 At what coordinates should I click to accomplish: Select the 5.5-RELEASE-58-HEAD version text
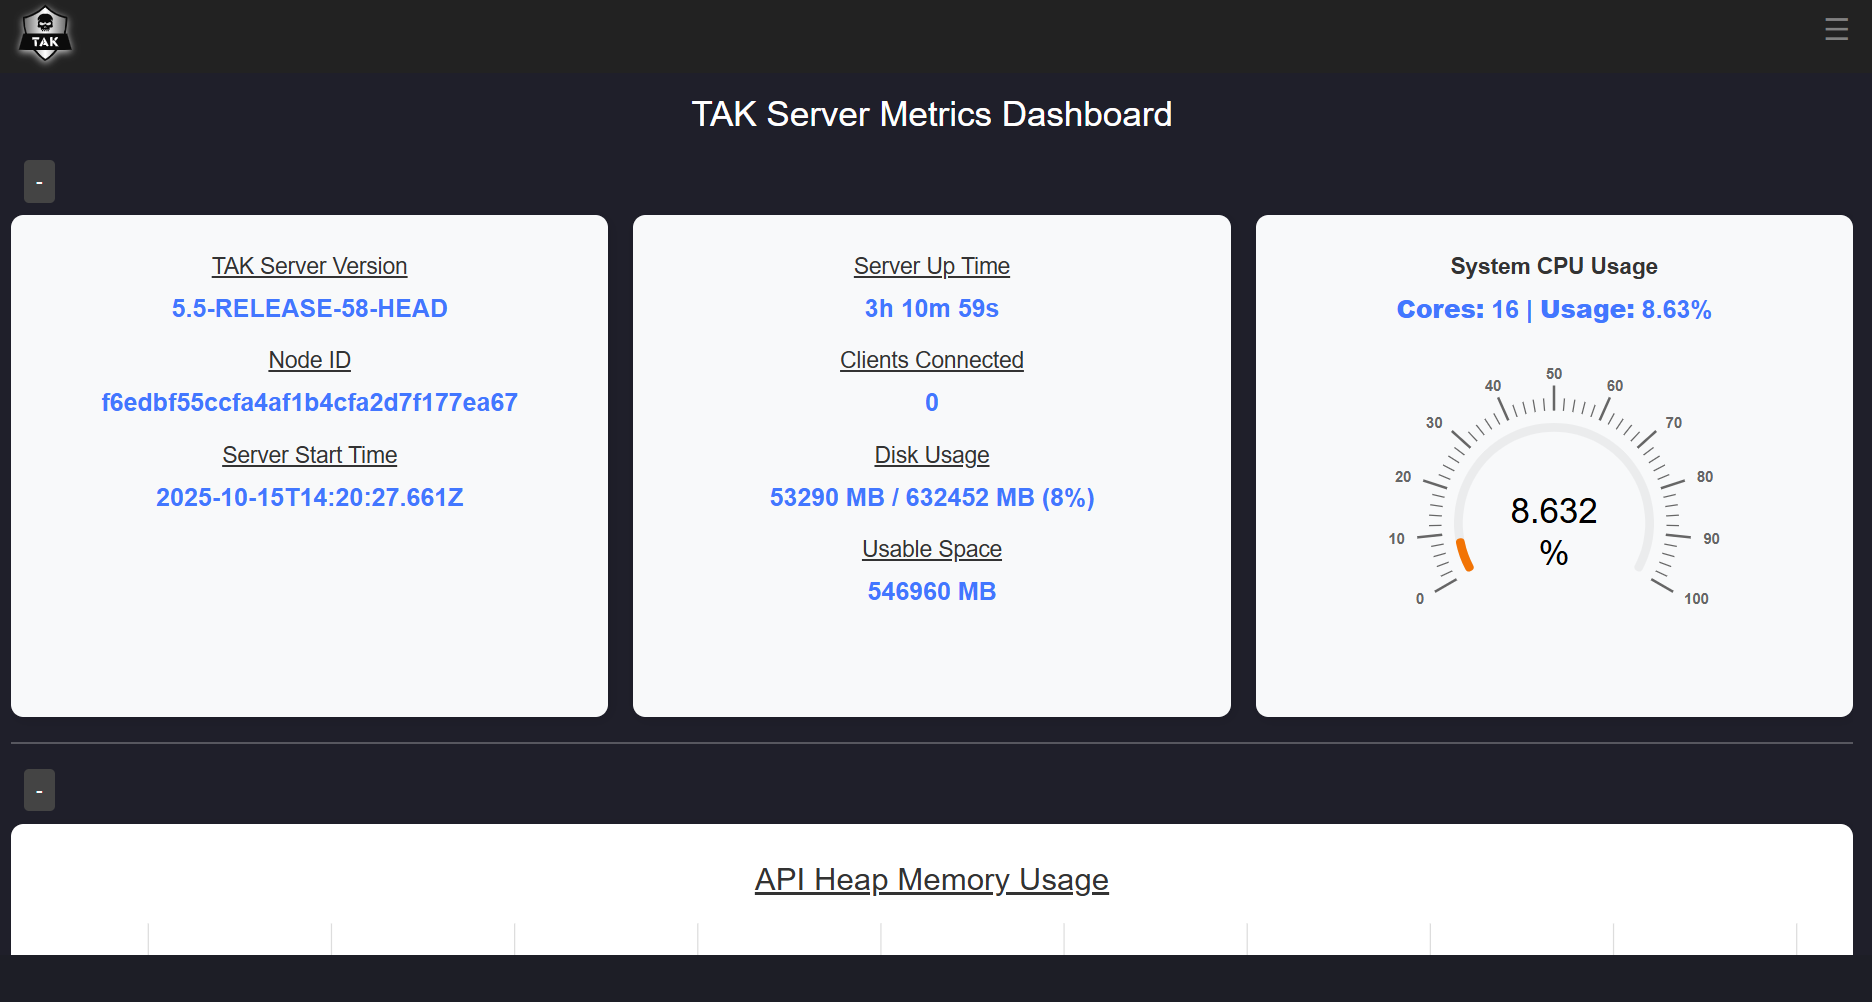pos(309,309)
